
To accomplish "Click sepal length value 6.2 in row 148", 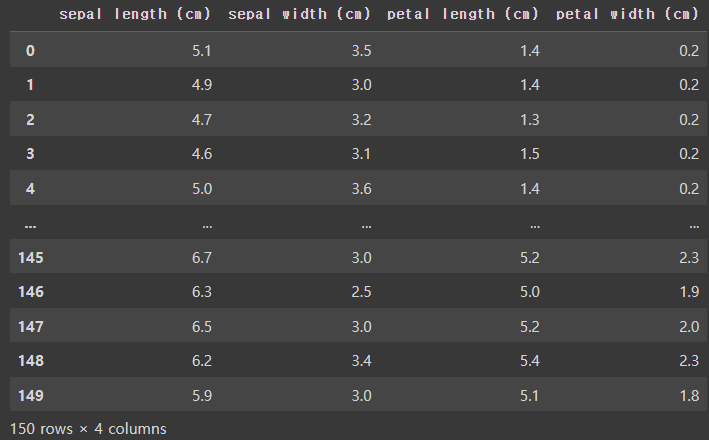I will 202,361.
